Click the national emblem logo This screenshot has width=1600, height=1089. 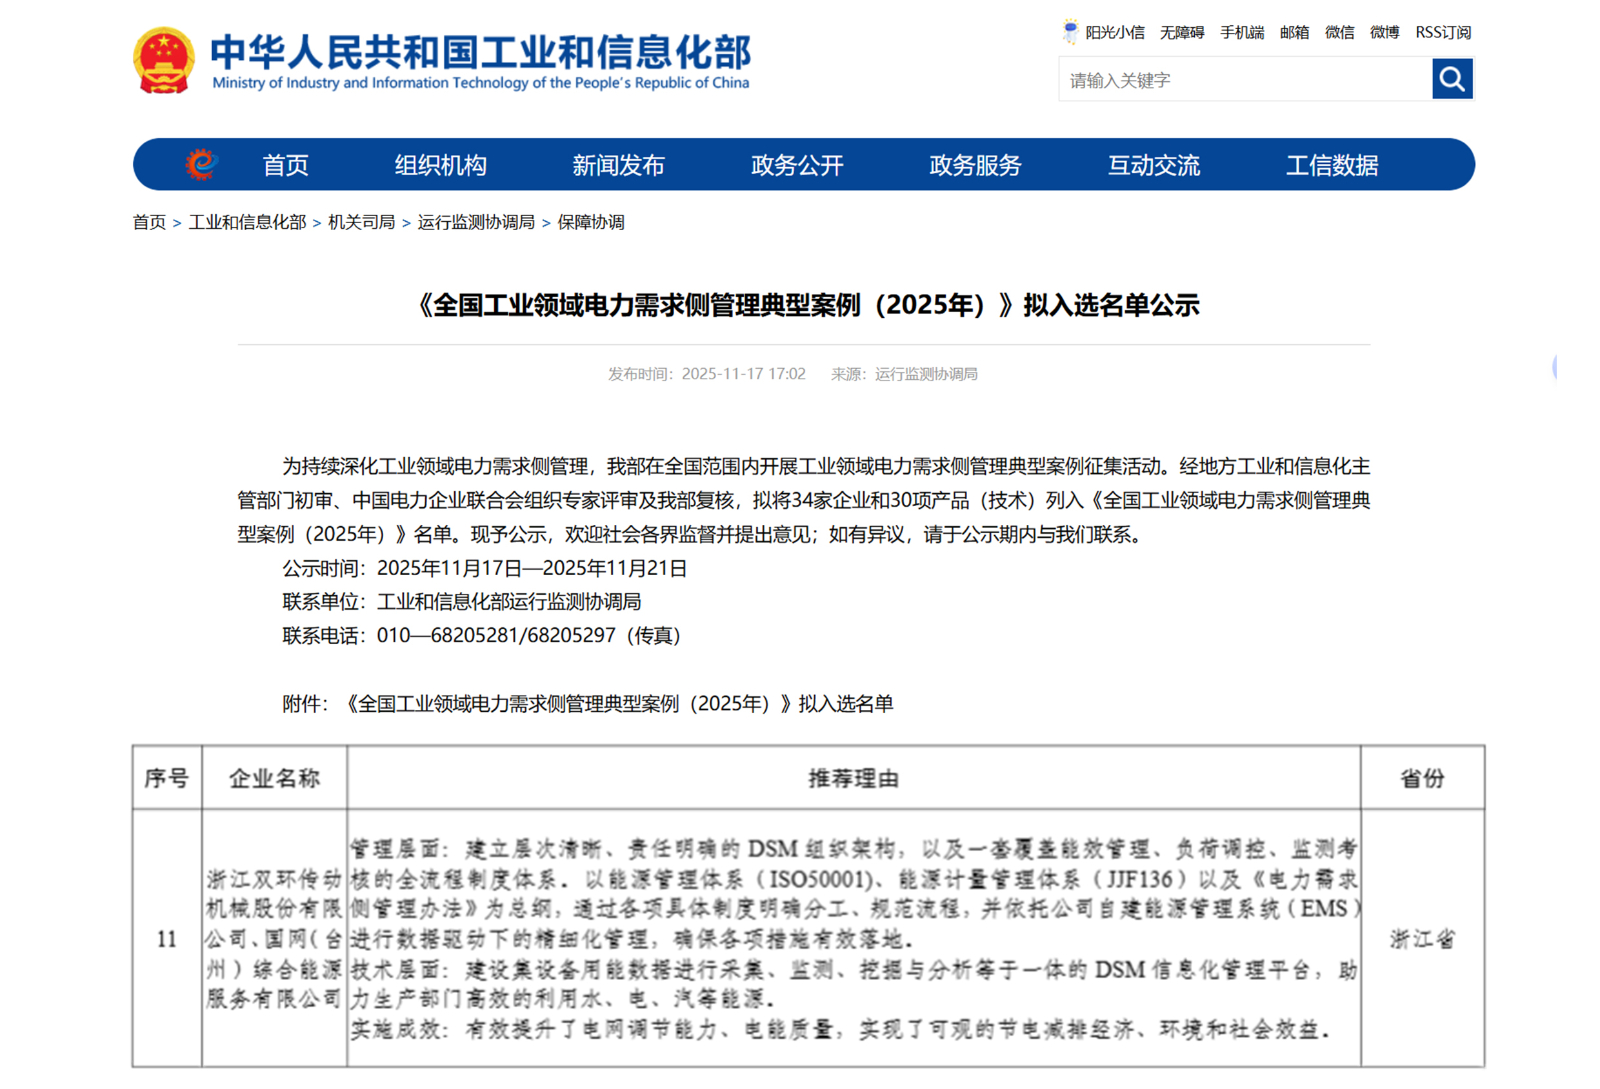tap(163, 58)
